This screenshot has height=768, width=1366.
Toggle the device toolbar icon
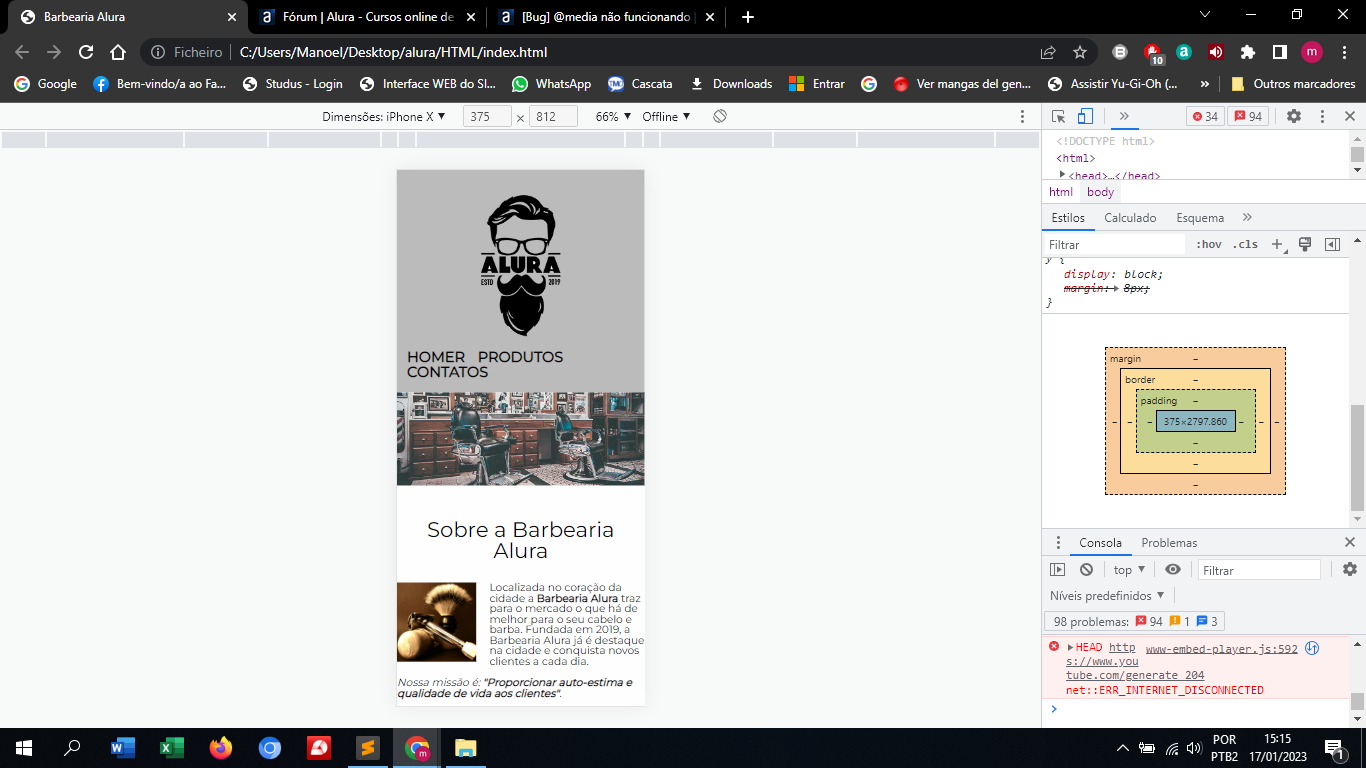1085,116
